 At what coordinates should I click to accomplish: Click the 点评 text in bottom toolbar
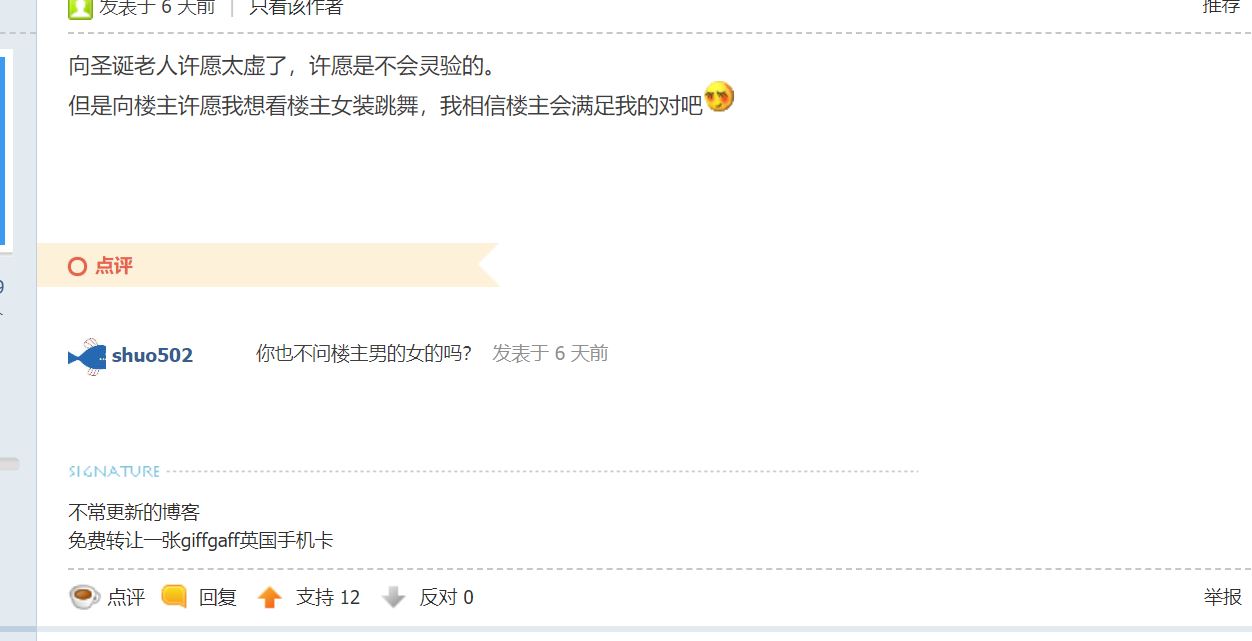click(x=126, y=598)
